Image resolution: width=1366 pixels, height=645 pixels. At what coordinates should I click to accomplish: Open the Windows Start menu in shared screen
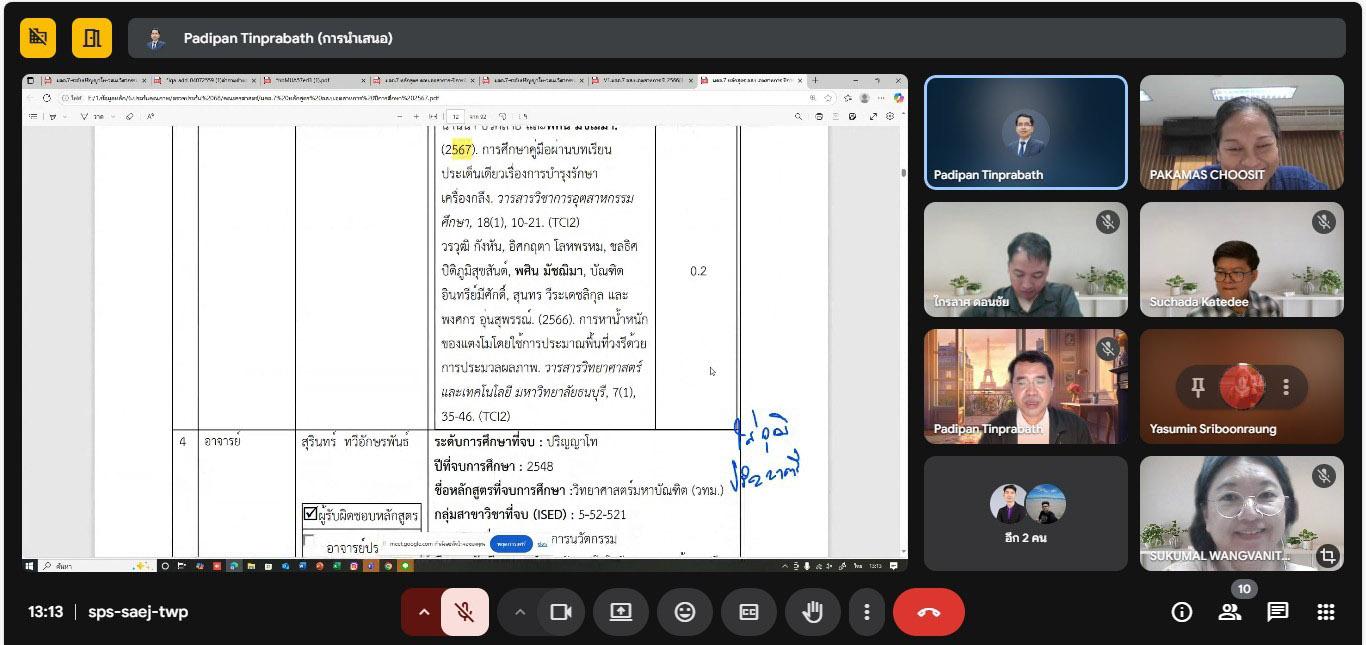[29, 566]
